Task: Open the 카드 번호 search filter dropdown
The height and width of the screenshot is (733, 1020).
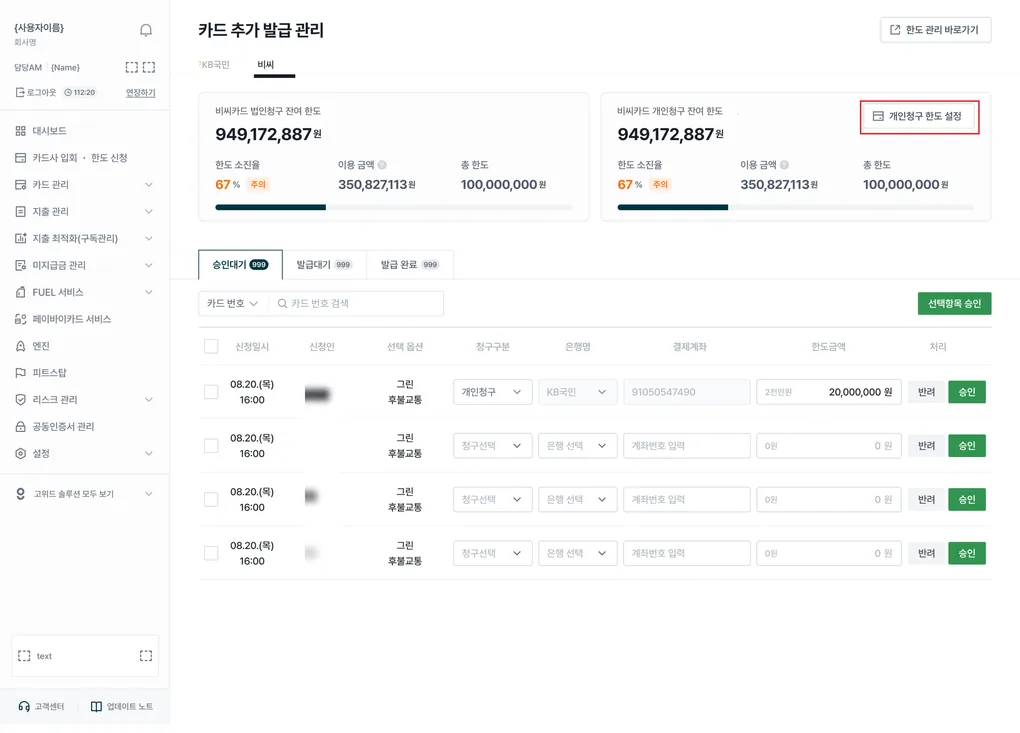Action: click(x=233, y=304)
